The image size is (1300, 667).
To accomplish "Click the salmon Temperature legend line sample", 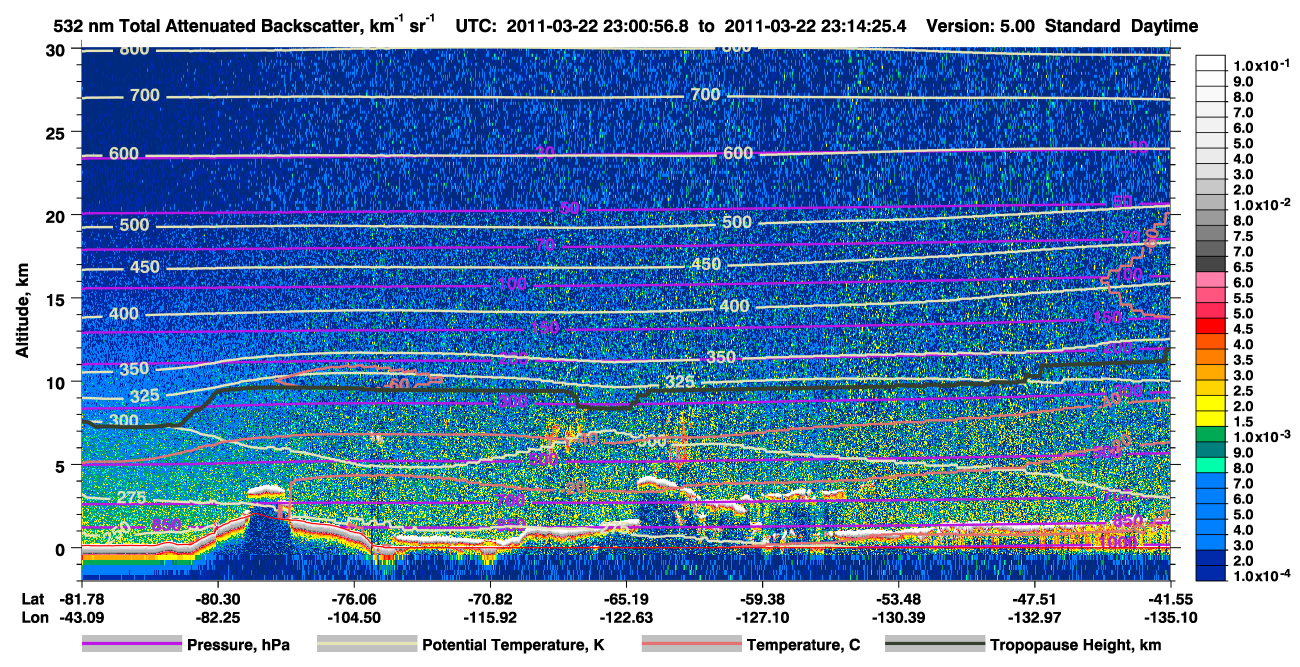I will click(690, 645).
